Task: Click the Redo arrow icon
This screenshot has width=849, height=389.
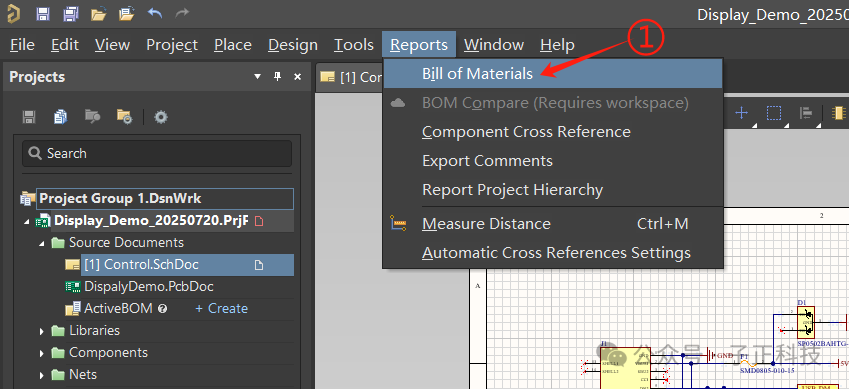Action: click(x=182, y=14)
